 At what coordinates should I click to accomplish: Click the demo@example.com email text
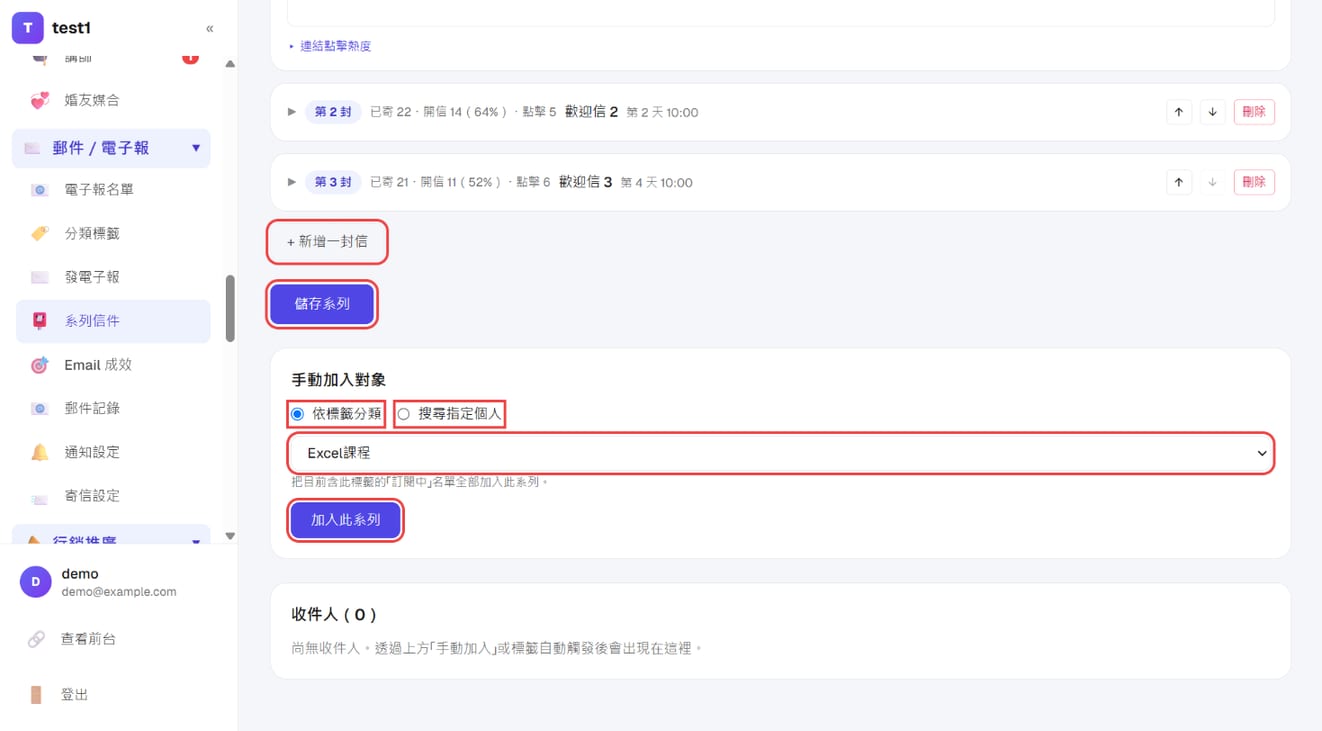(119, 592)
